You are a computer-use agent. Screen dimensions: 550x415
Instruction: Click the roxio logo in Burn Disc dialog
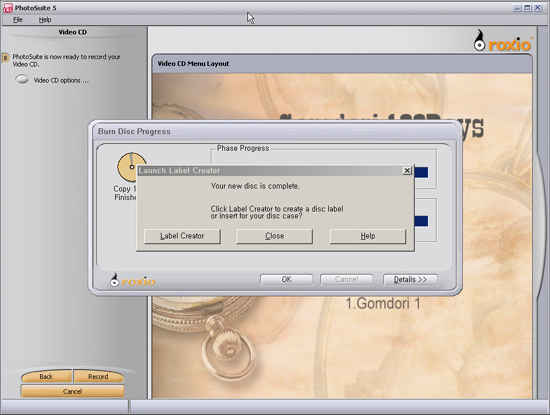coord(133,280)
